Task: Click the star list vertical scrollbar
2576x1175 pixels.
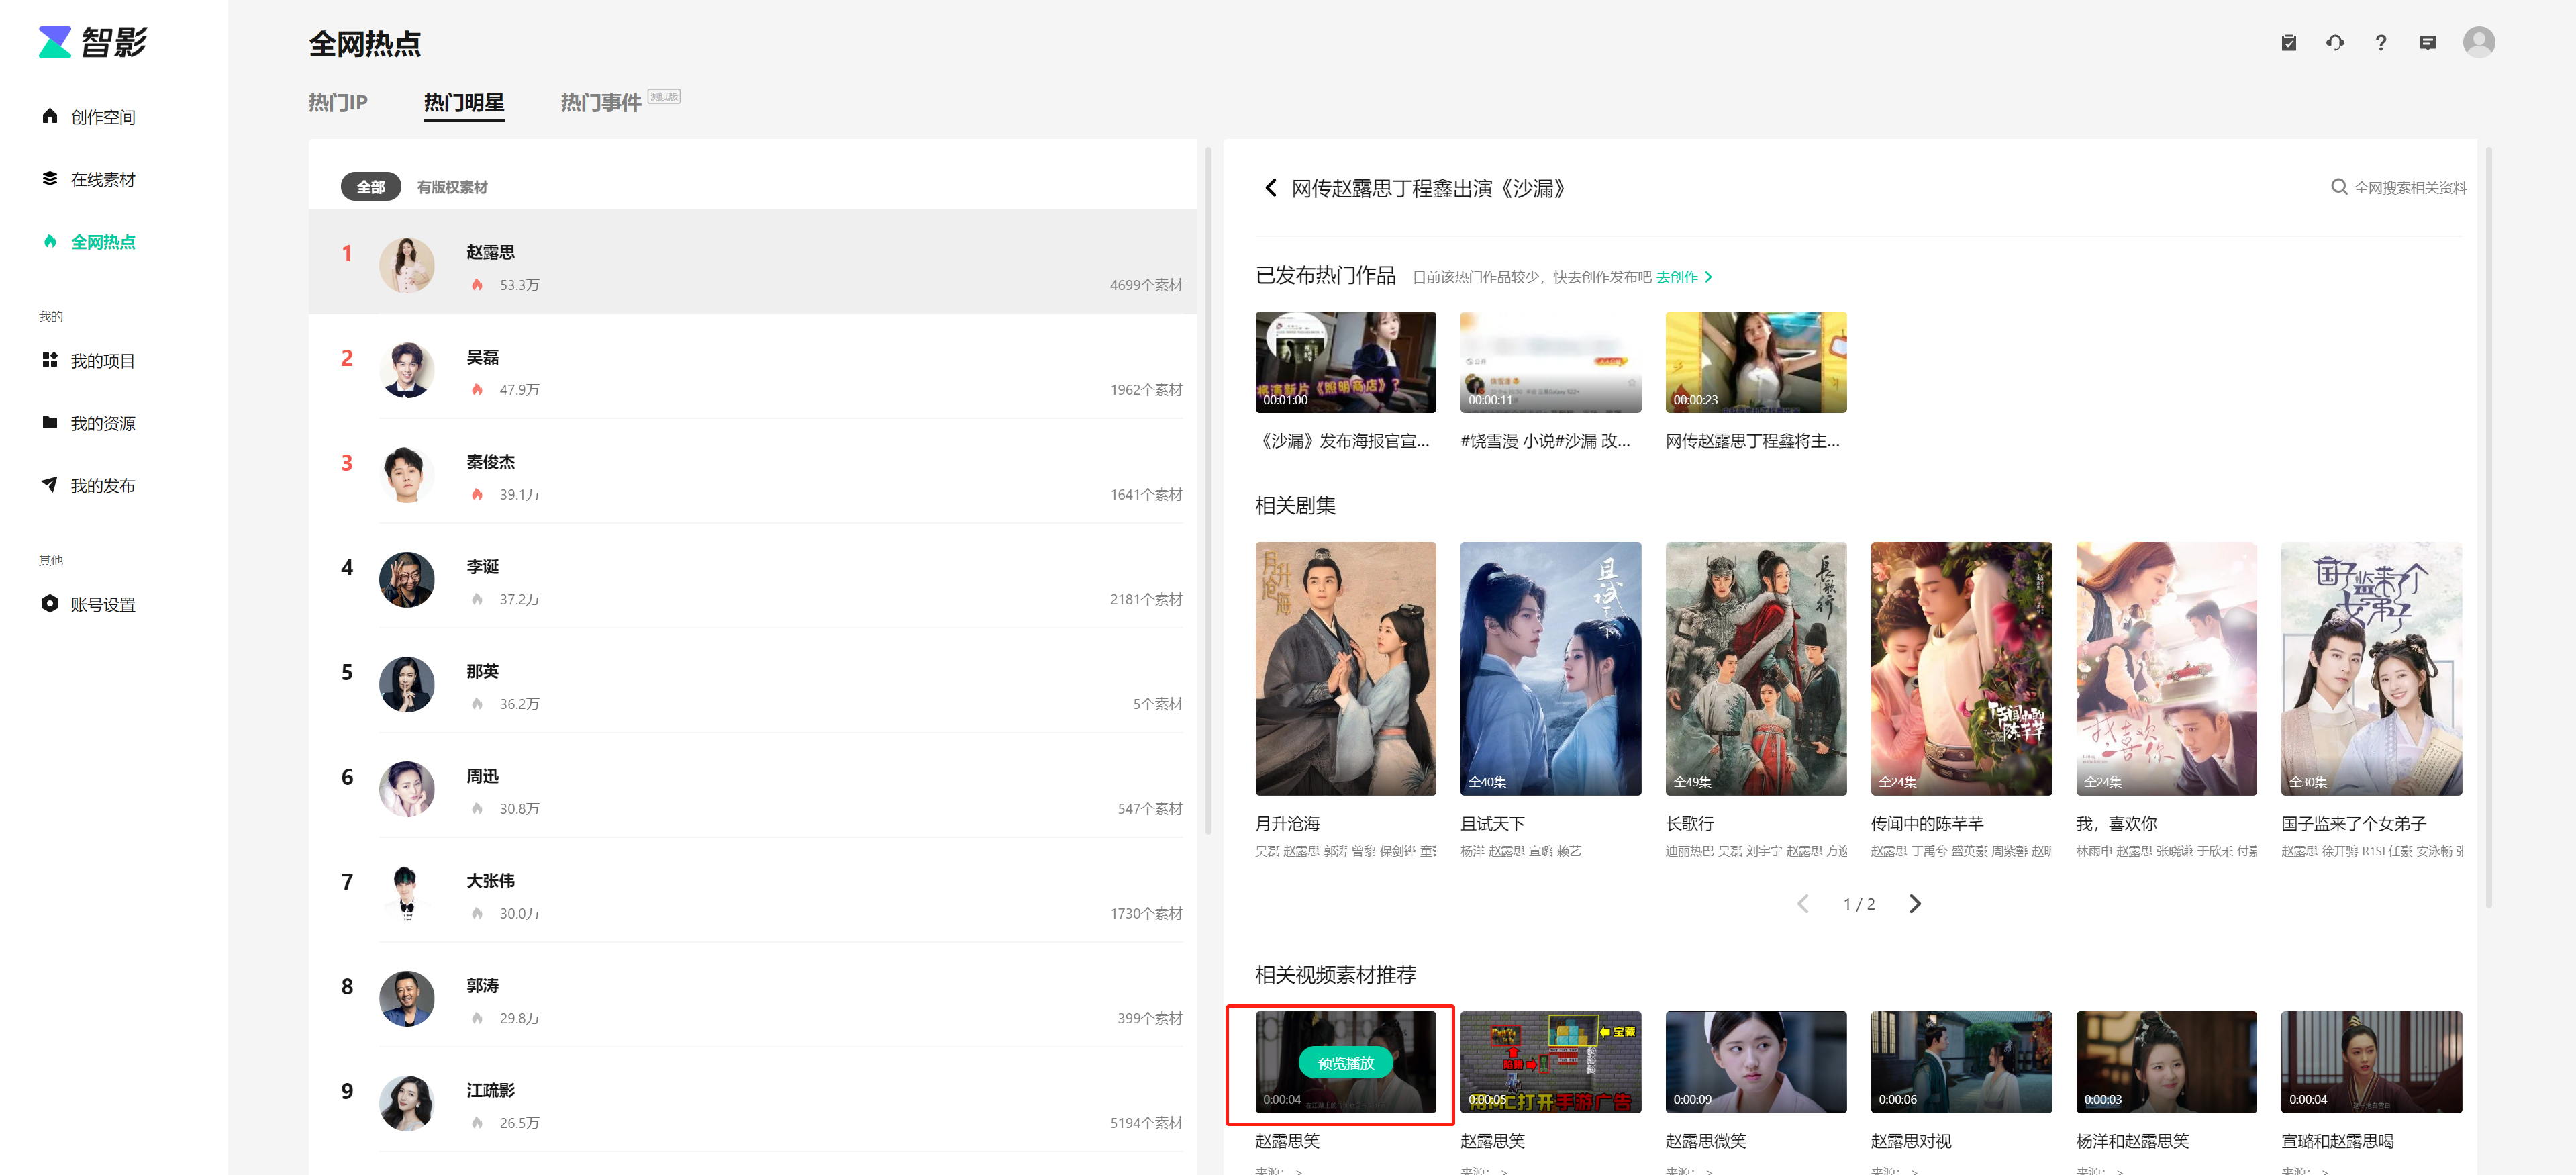Action: [x=1208, y=490]
